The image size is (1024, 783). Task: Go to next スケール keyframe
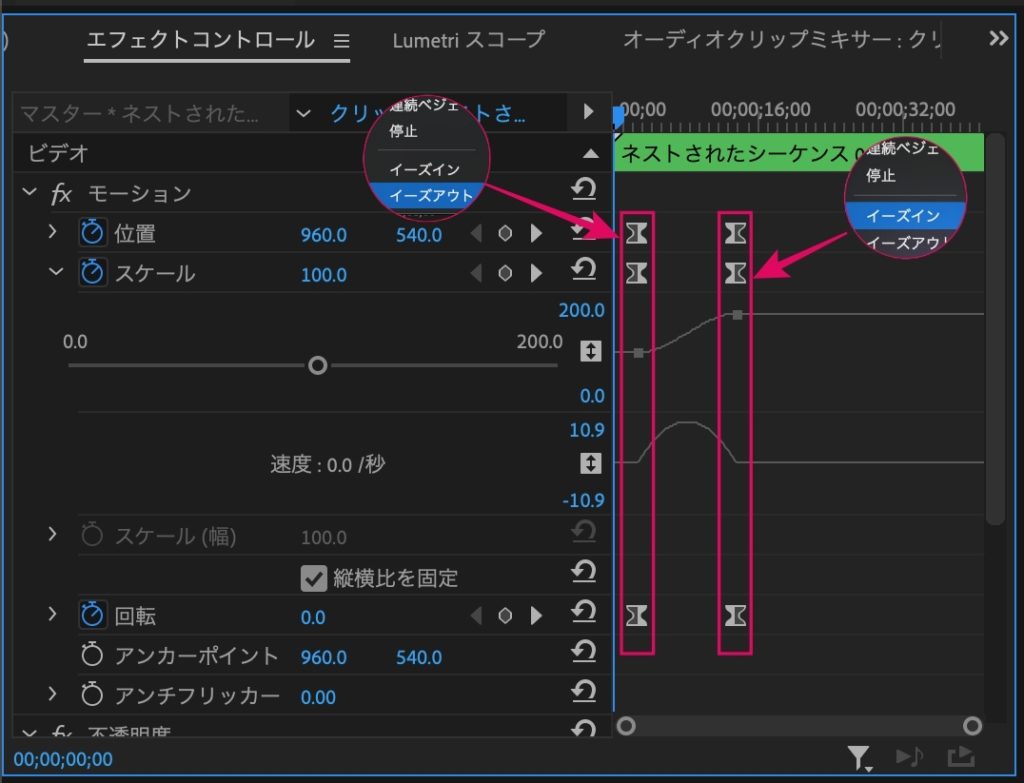pyautogui.click(x=536, y=273)
